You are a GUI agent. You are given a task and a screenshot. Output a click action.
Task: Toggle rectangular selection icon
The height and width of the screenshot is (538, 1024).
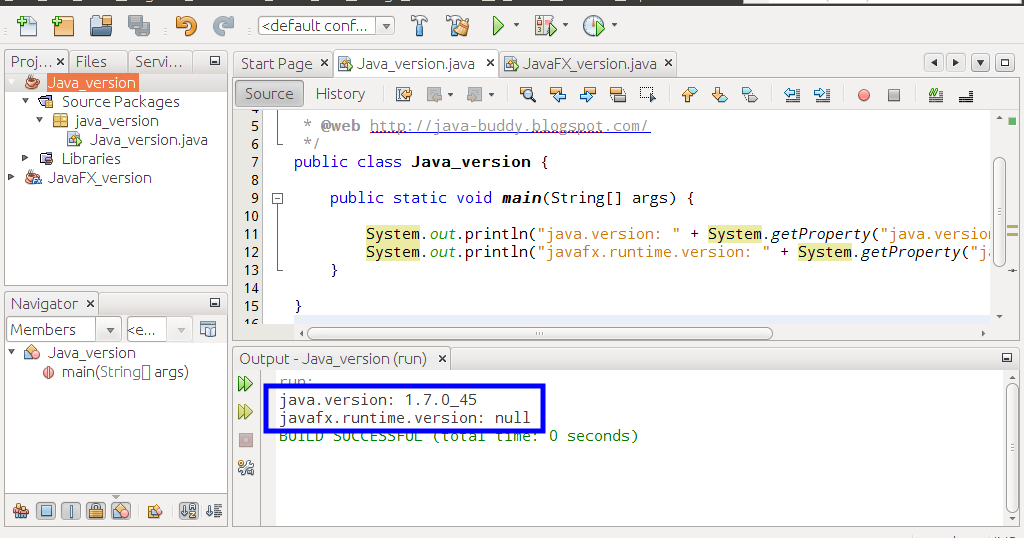(648, 95)
